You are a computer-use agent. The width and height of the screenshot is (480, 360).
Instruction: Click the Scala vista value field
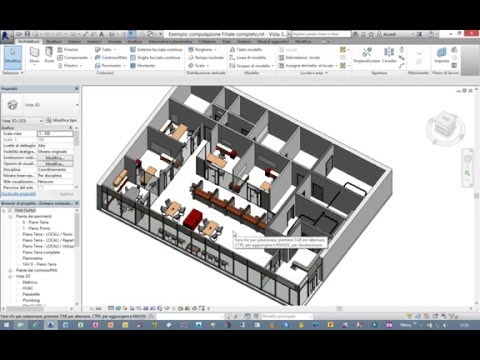55,134
